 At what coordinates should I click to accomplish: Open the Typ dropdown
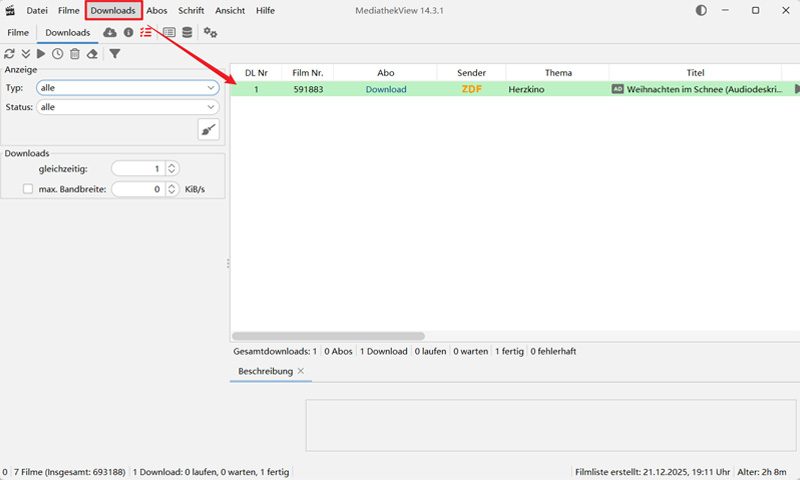(x=127, y=88)
